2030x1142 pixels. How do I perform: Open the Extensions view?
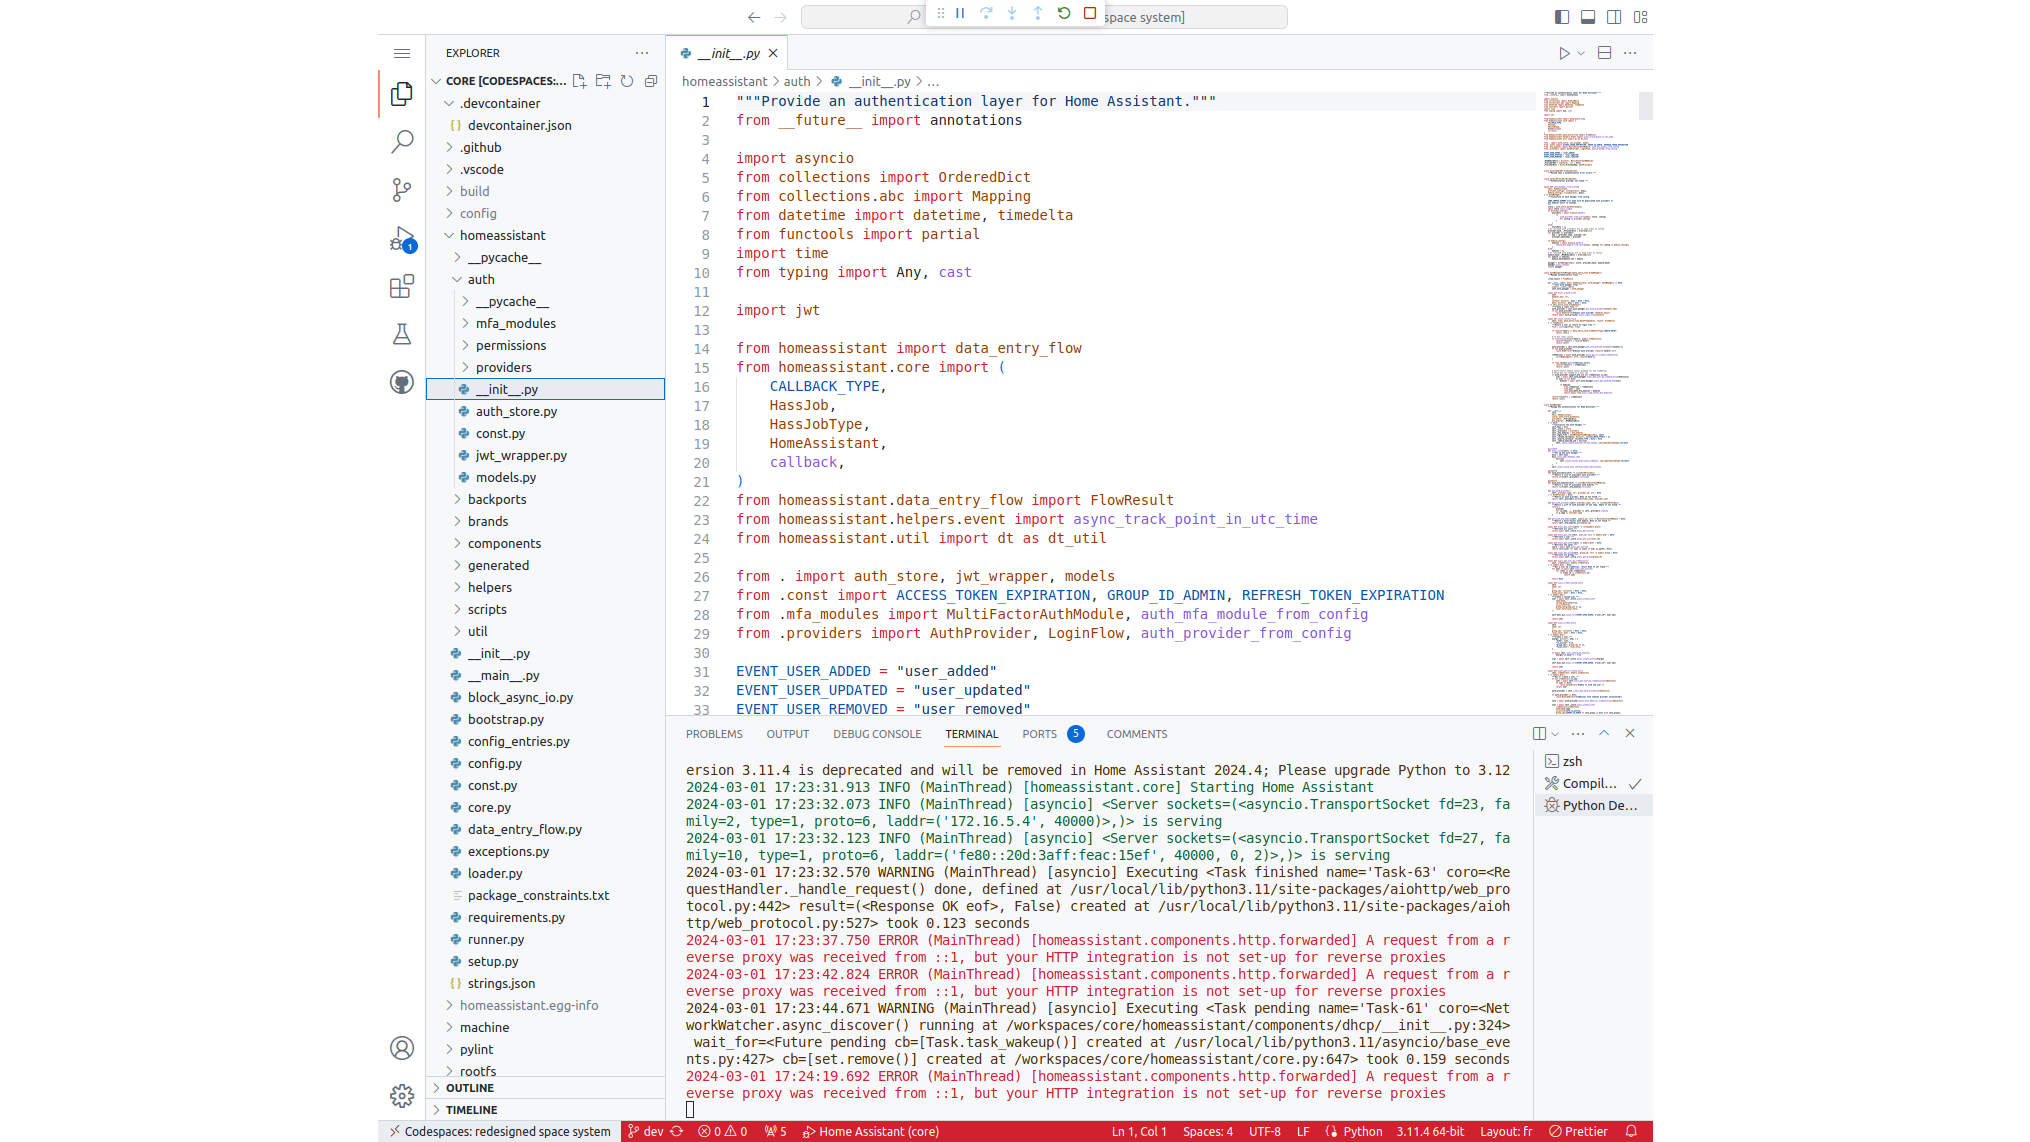point(402,287)
